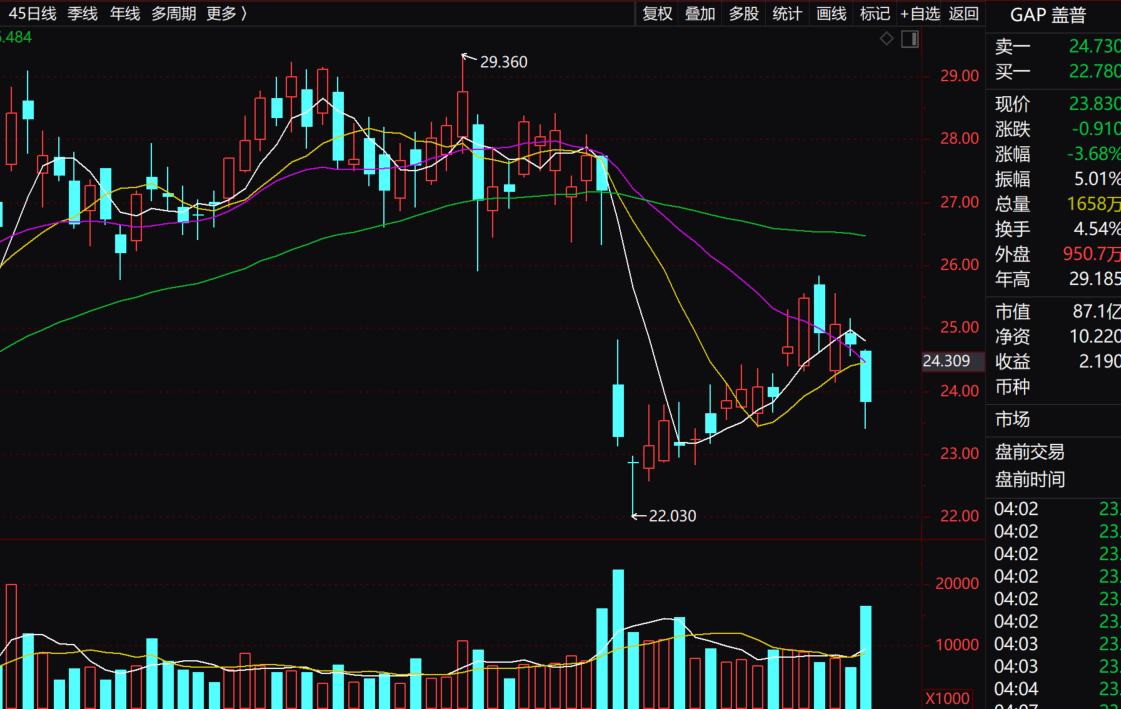
Task: Open the 多周期 multi-period view
Action: 174,13
